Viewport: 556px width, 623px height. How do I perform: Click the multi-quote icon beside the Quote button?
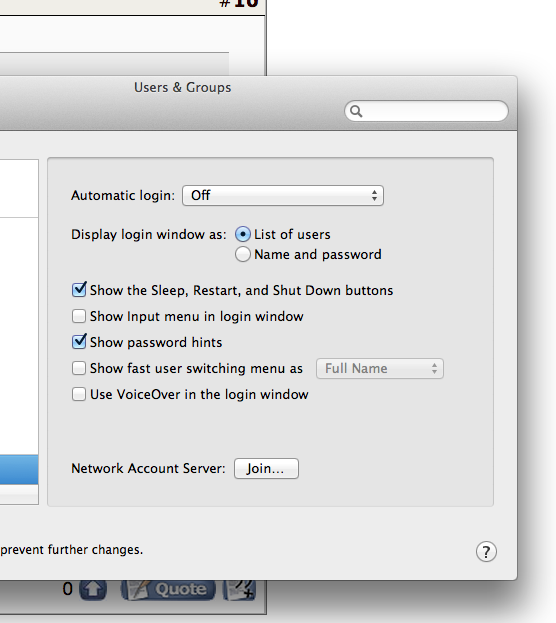point(239,590)
